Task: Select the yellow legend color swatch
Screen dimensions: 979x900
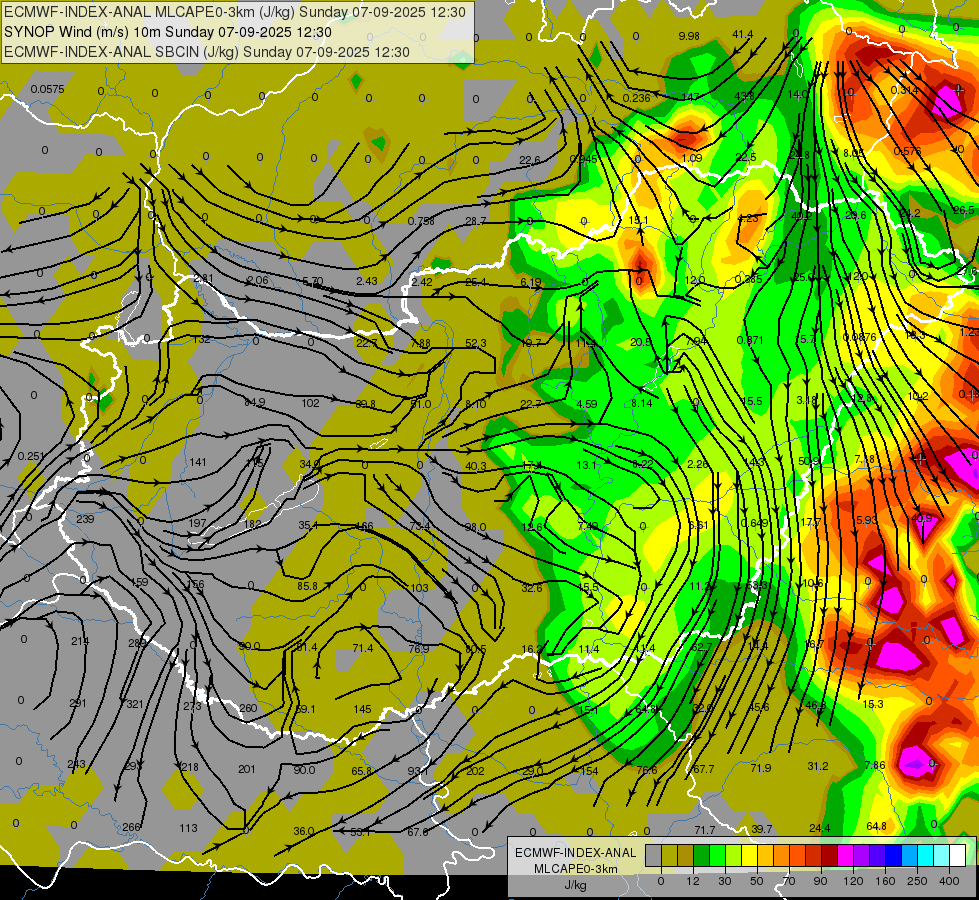Action: (x=750, y=856)
